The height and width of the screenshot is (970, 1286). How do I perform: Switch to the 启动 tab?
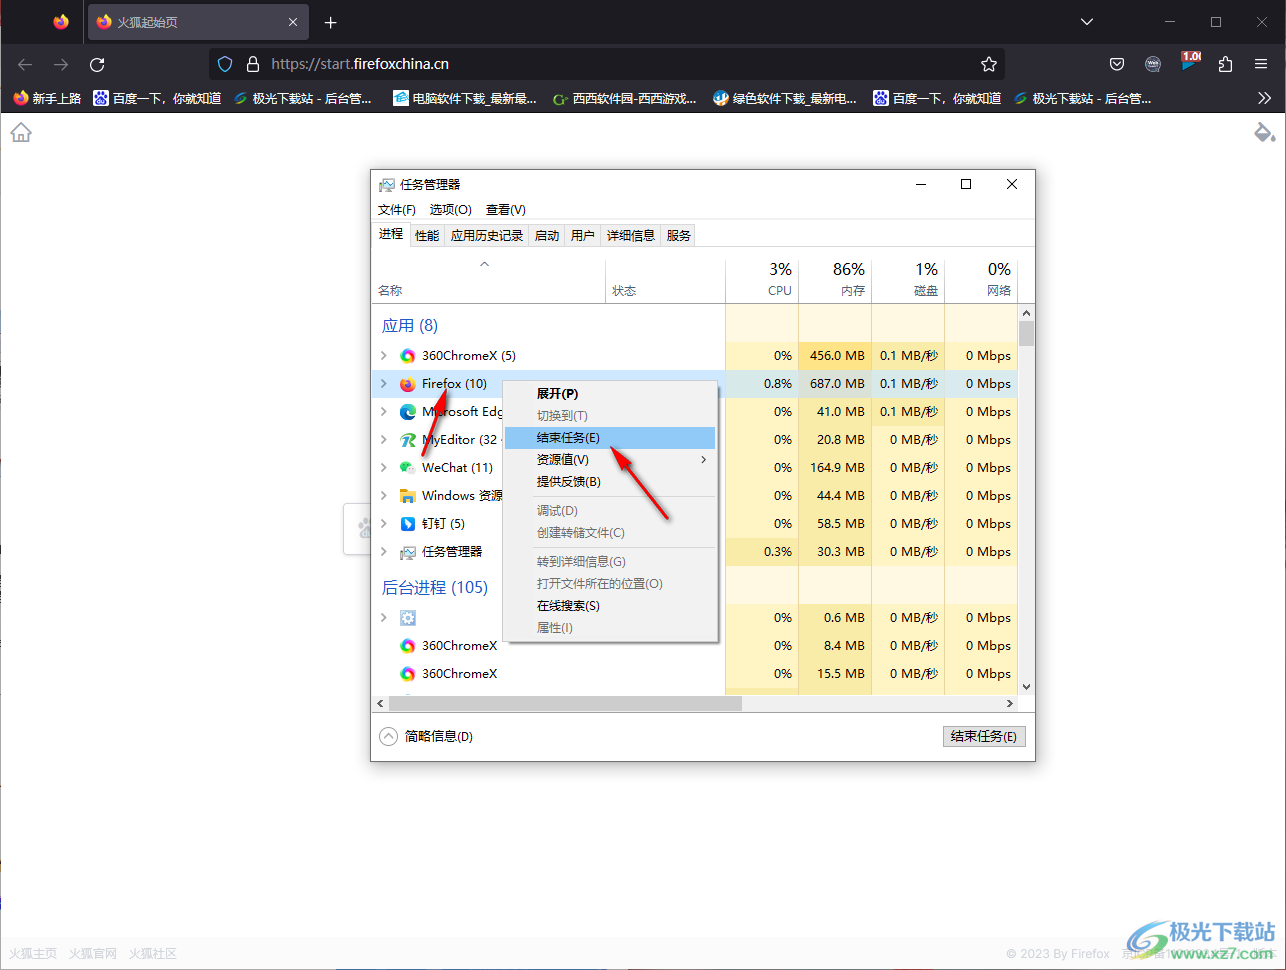click(547, 236)
